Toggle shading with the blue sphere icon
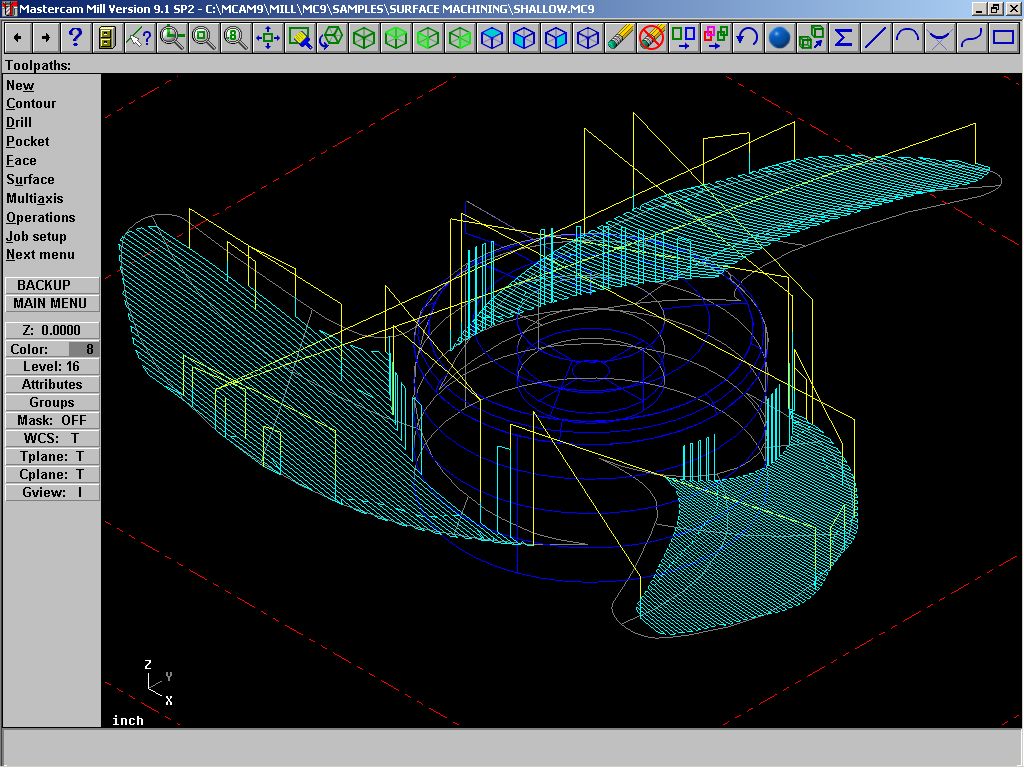Image resolution: width=1024 pixels, height=768 pixels. [779, 38]
